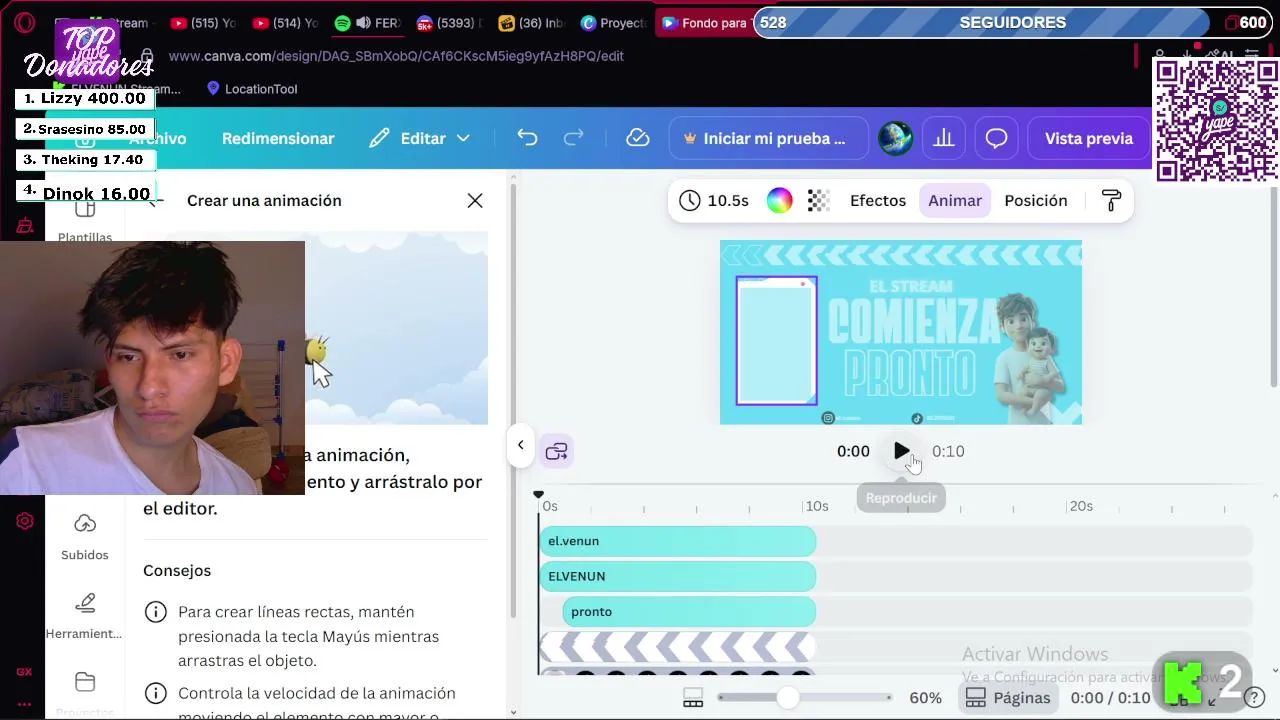This screenshot has height=720, width=1280.
Task: Switch to the Fondo para tab
Action: (x=704, y=22)
